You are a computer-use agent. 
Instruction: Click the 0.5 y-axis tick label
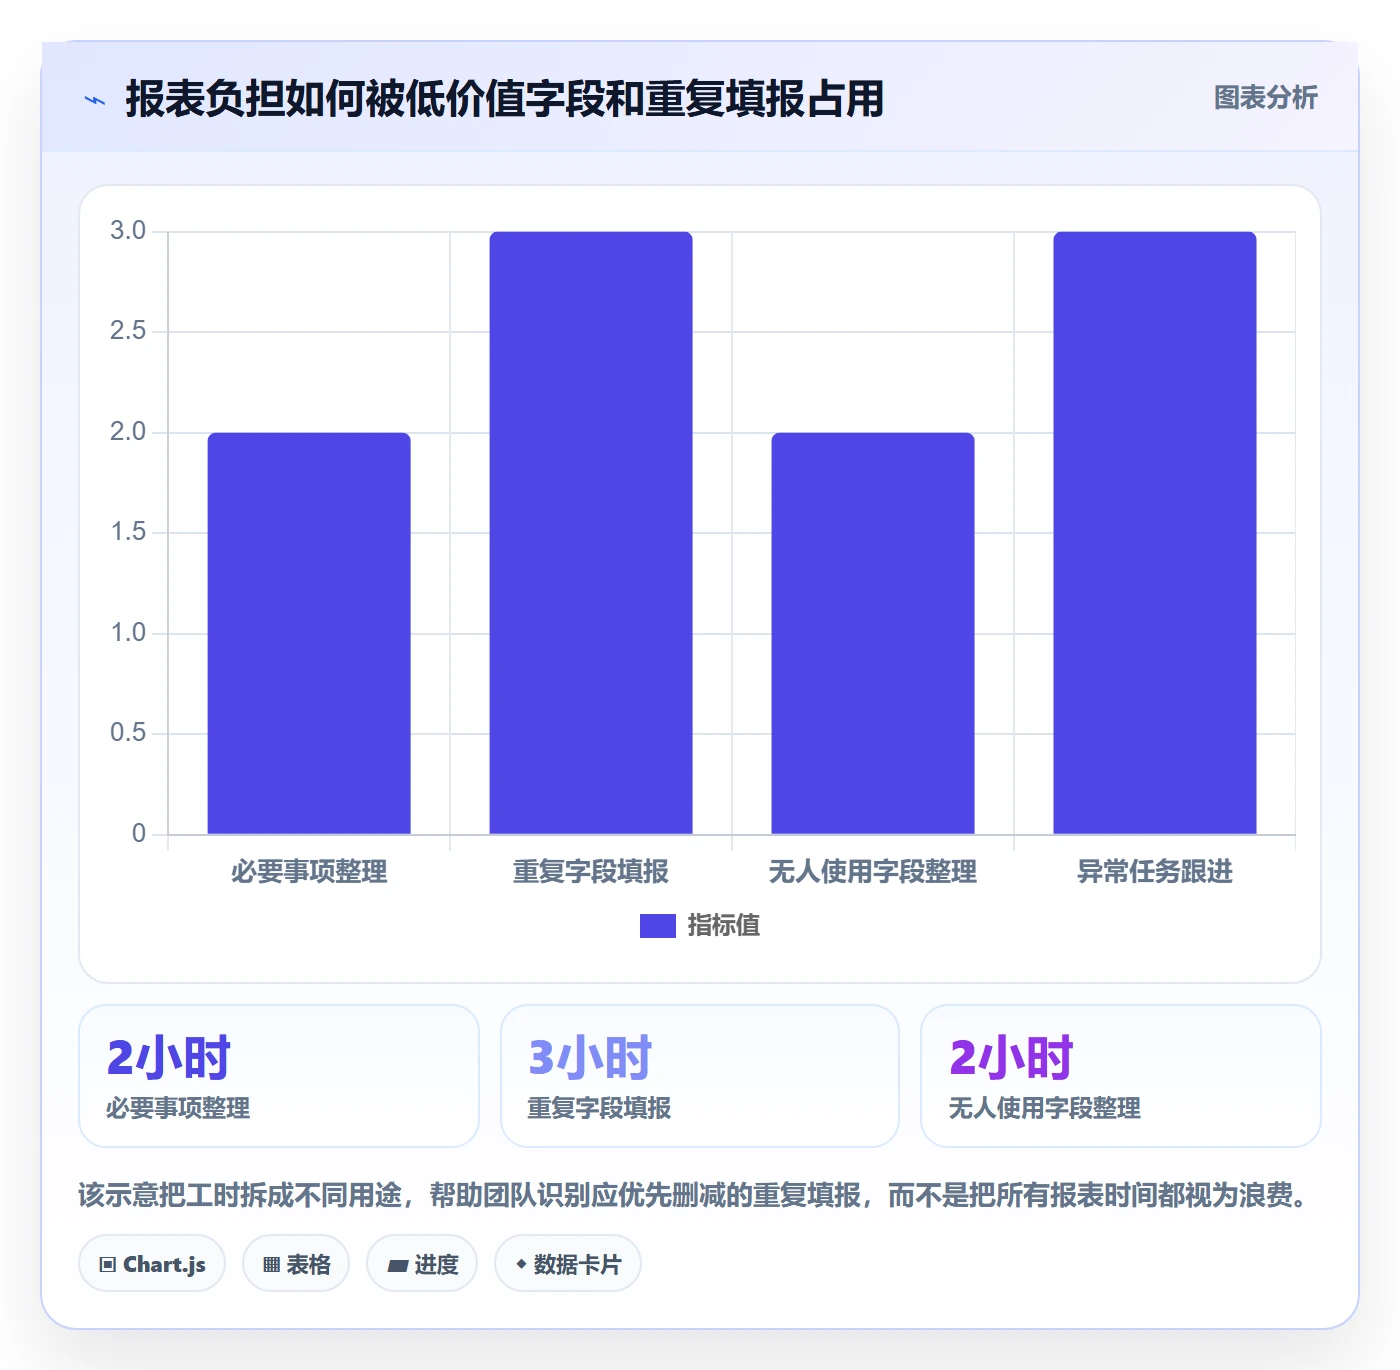click(x=128, y=733)
